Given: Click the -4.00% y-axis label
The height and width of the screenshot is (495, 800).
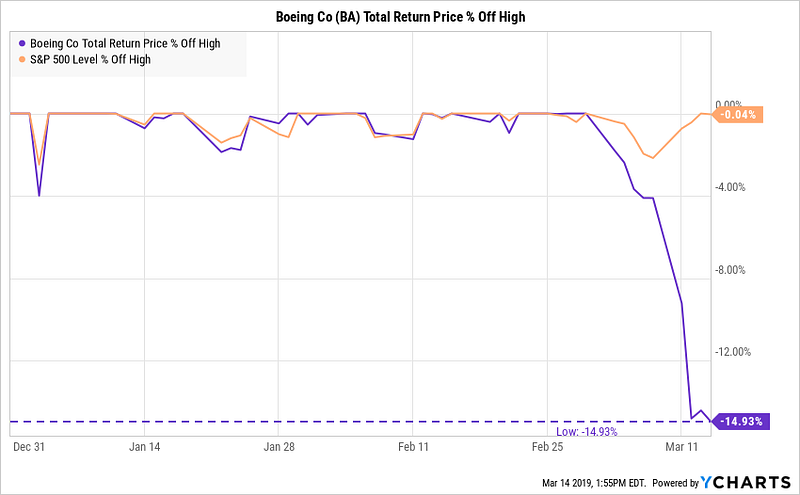Looking at the screenshot, I should (730, 187).
